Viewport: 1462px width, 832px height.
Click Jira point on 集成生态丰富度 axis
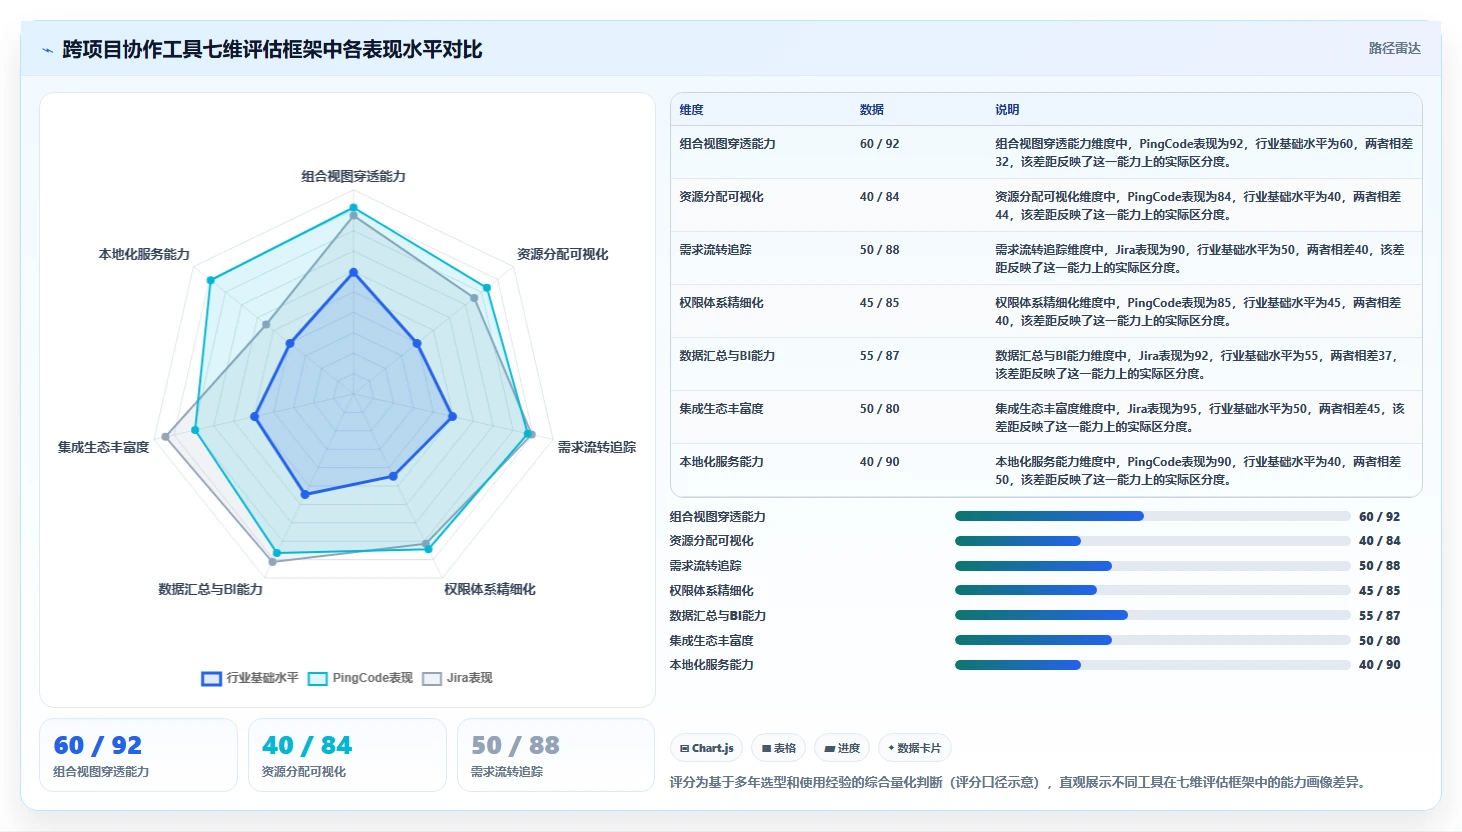(x=167, y=436)
